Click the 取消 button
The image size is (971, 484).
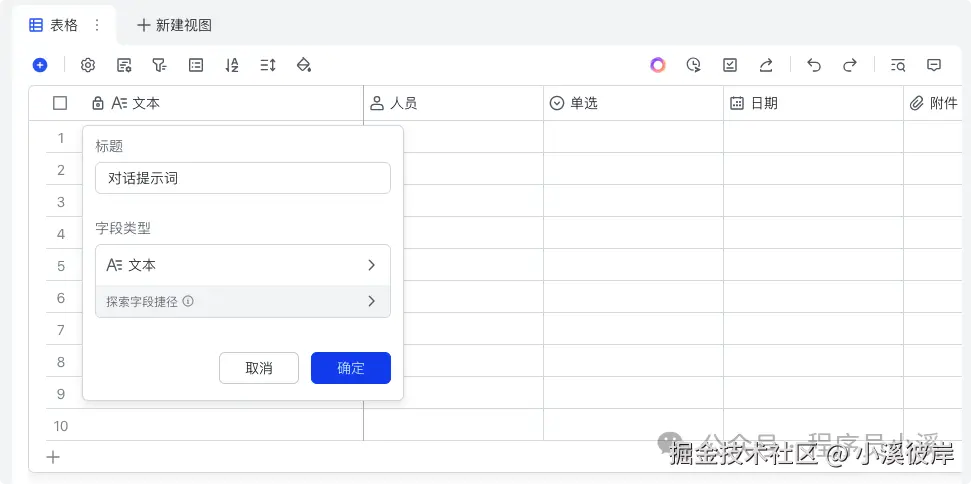(x=259, y=368)
